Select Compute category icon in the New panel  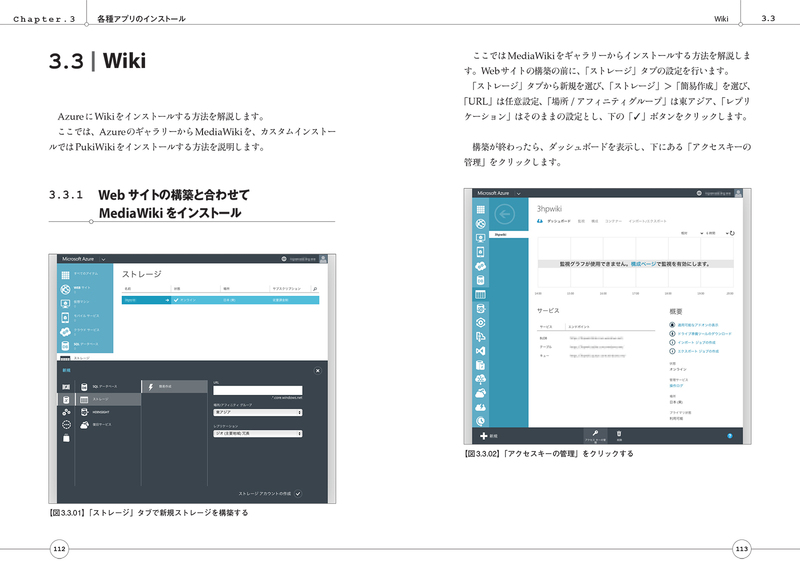tap(66, 387)
